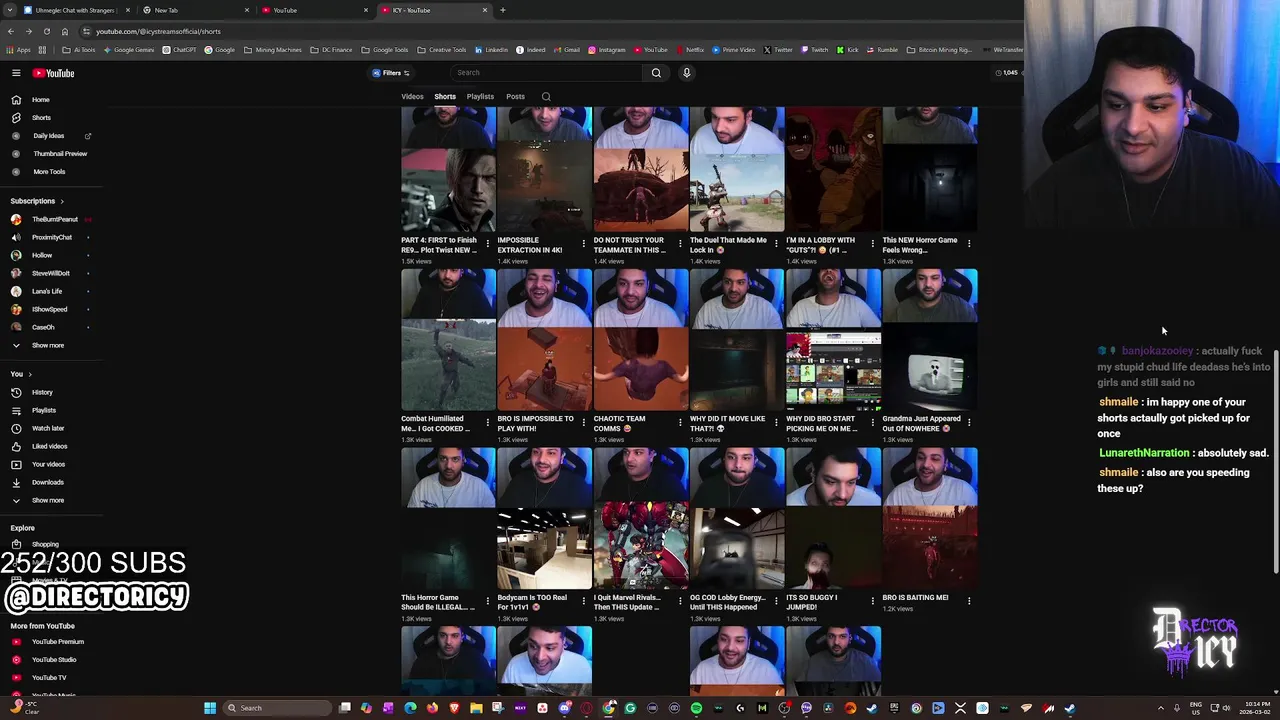Activate voice search microphone

(x=686, y=73)
